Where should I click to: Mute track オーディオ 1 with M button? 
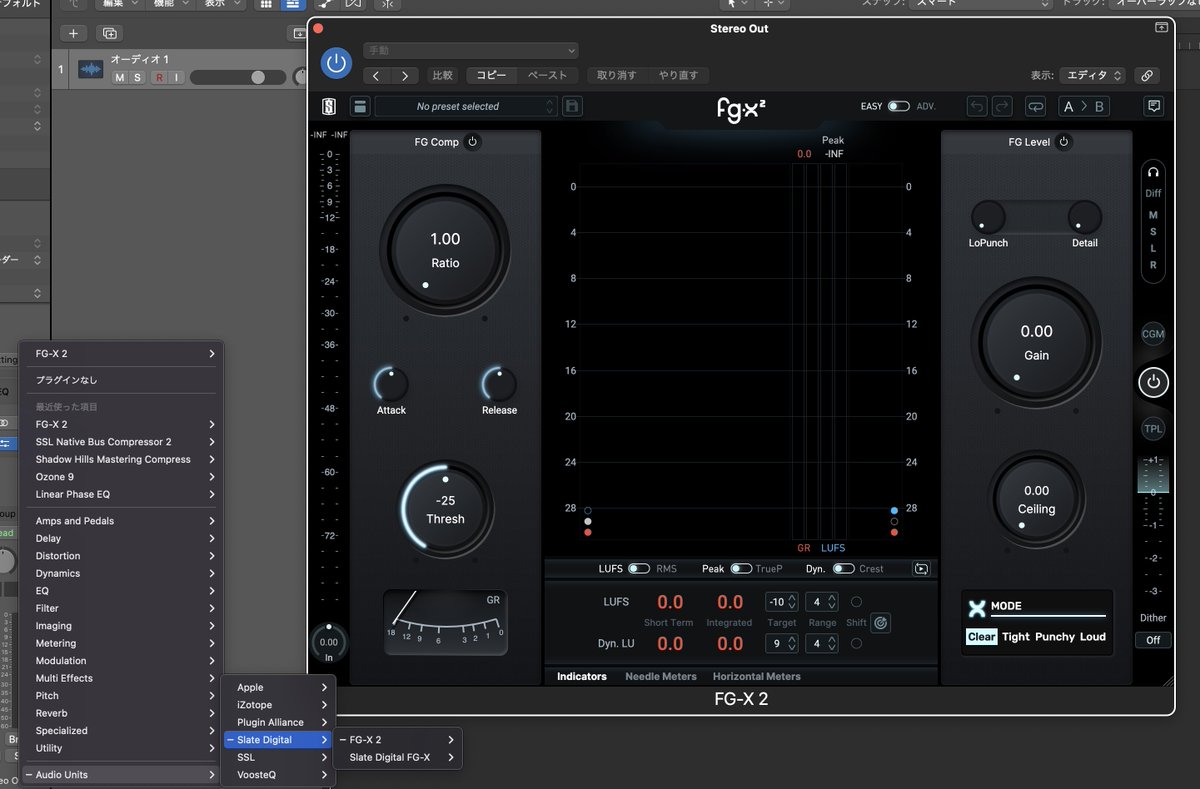tap(120, 78)
